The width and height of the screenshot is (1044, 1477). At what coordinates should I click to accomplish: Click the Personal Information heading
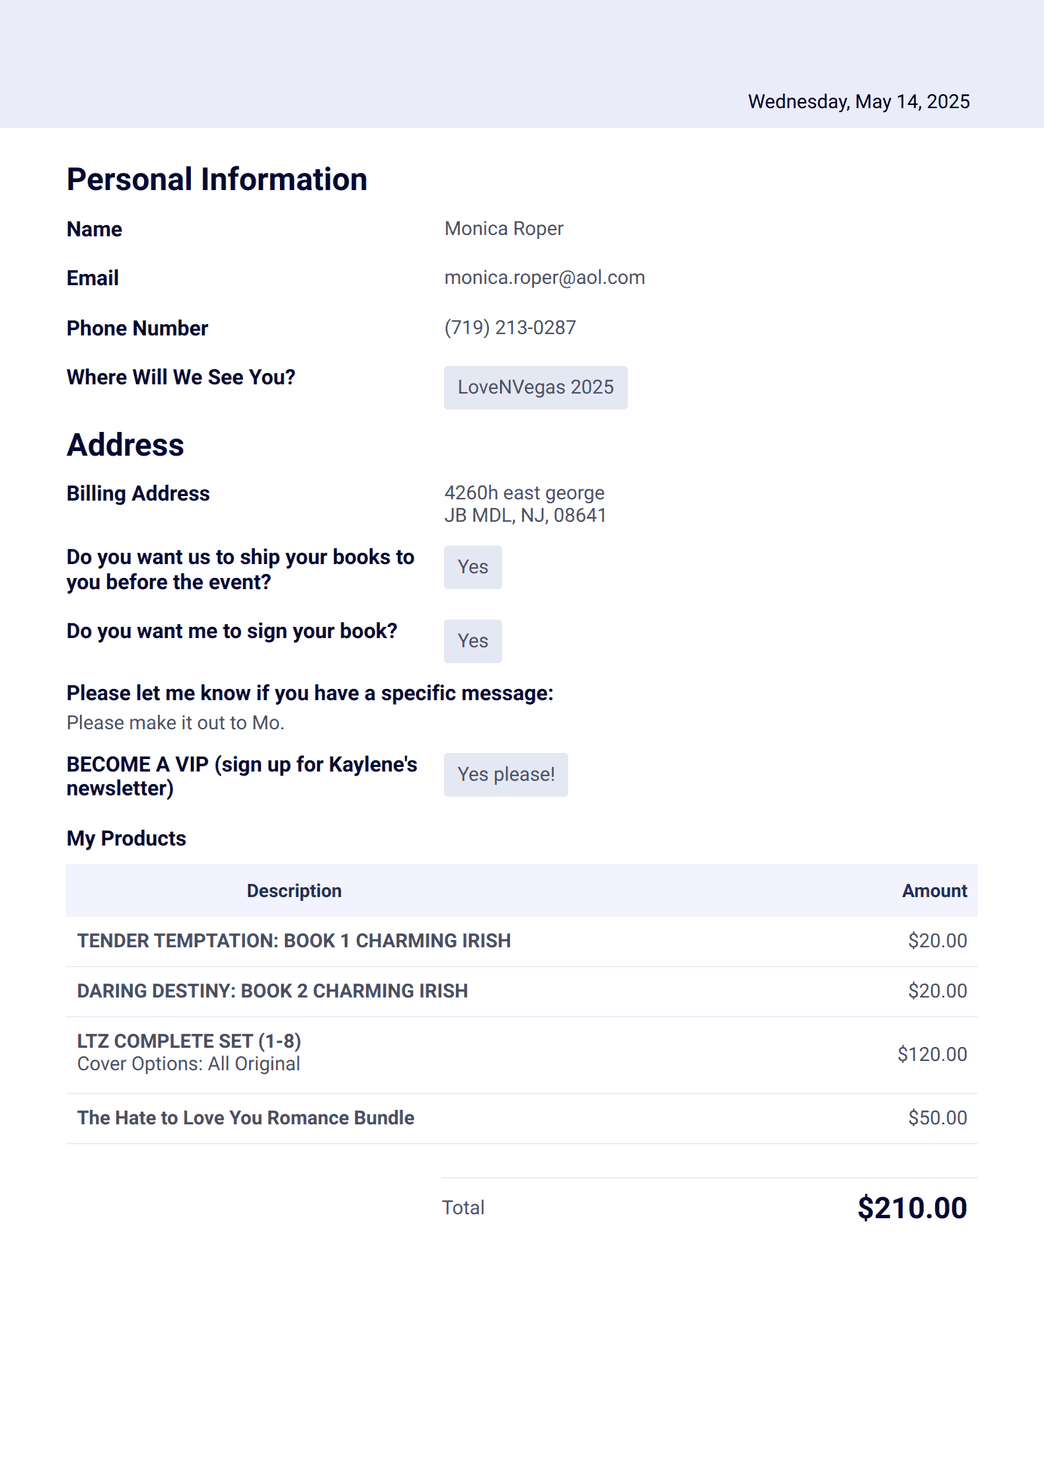[x=217, y=180]
